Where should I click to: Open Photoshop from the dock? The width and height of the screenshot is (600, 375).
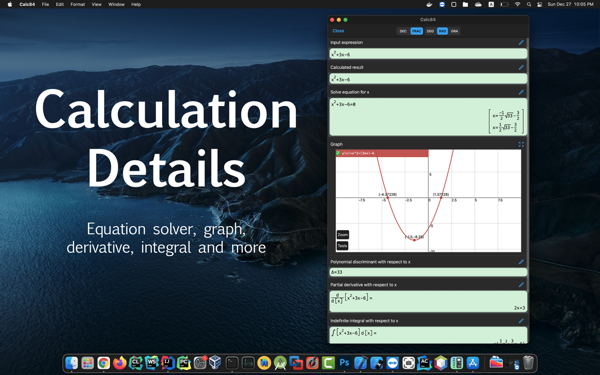pos(344,362)
